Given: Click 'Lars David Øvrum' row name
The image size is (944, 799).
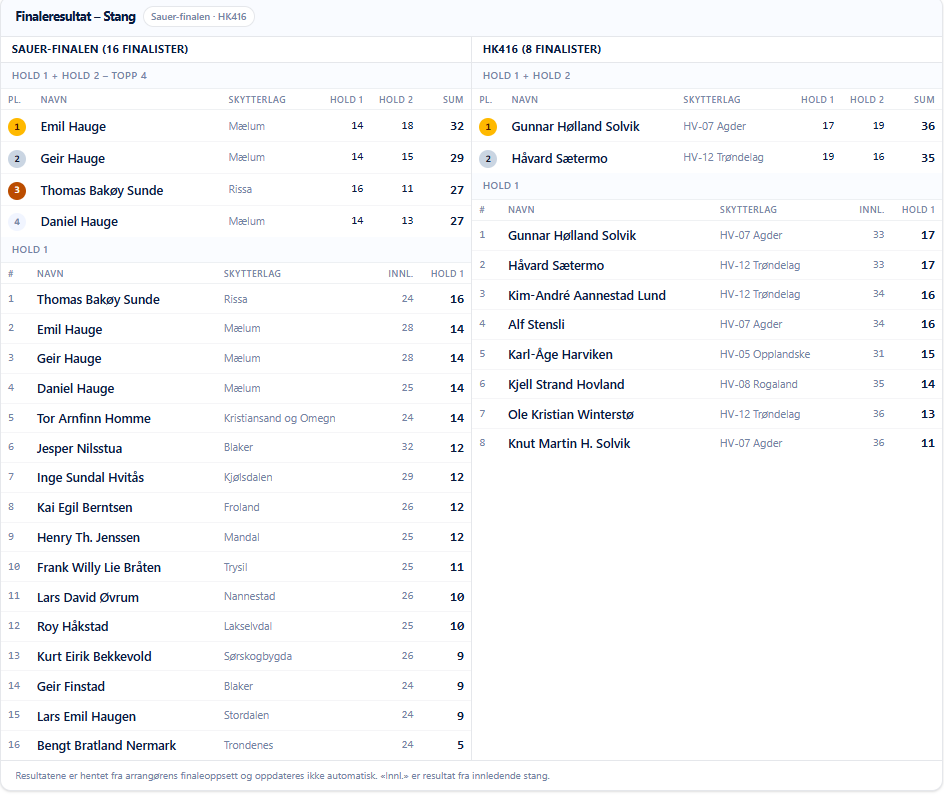Looking at the screenshot, I should click(x=88, y=598).
